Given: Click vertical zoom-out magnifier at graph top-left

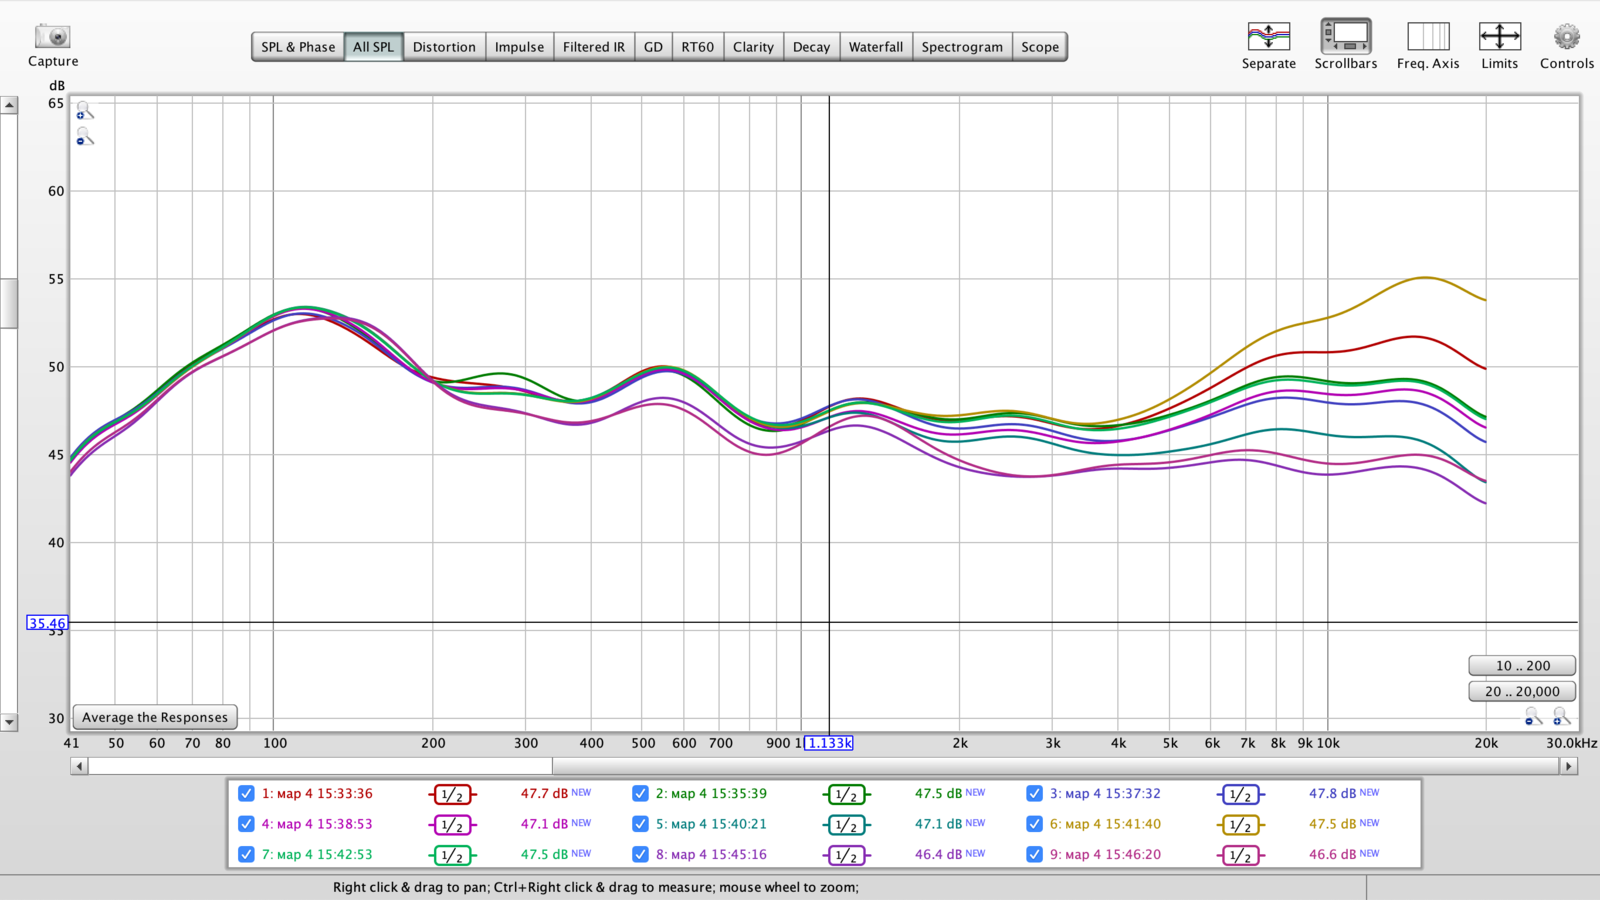Looking at the screenshot, I should [x=85, y=136].
